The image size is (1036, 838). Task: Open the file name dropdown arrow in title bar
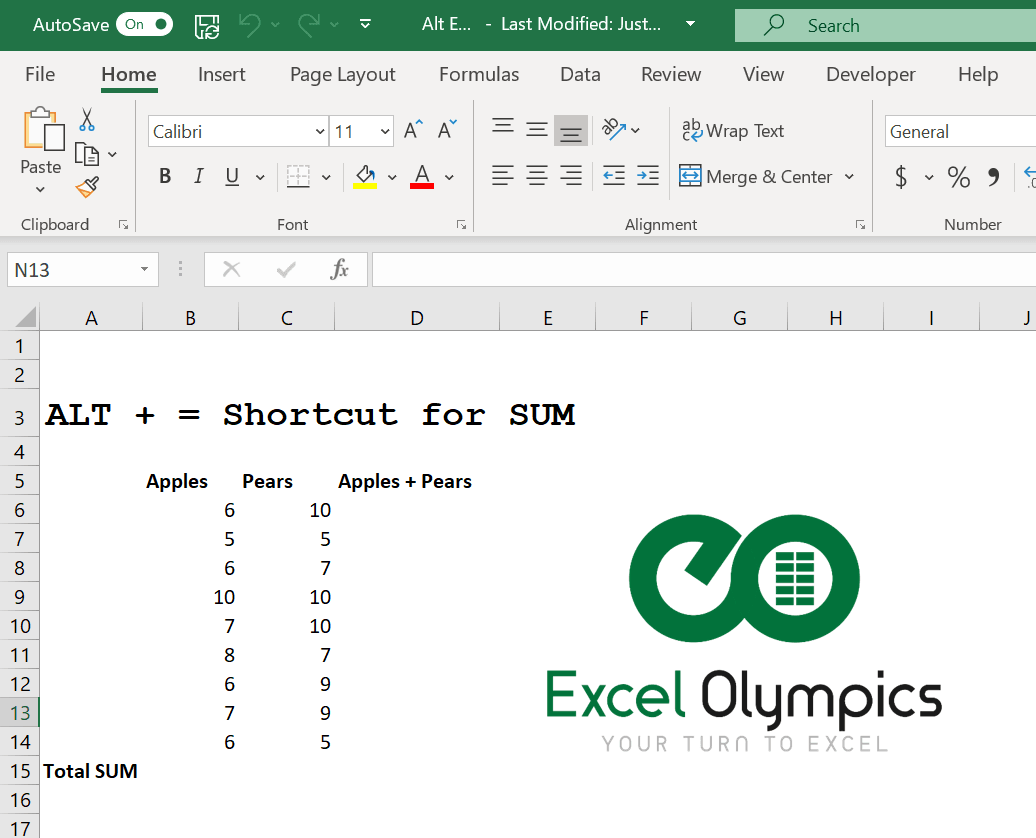[690, 24]
